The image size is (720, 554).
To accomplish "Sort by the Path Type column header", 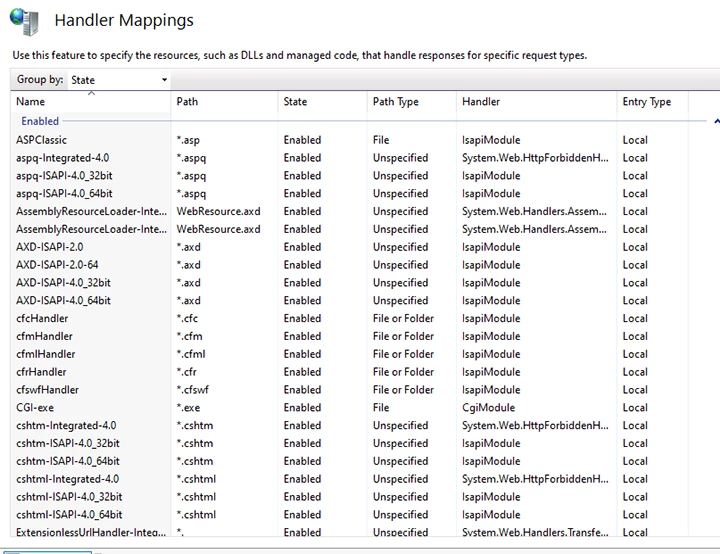I will pyautogui.click(x=396, y=102).
